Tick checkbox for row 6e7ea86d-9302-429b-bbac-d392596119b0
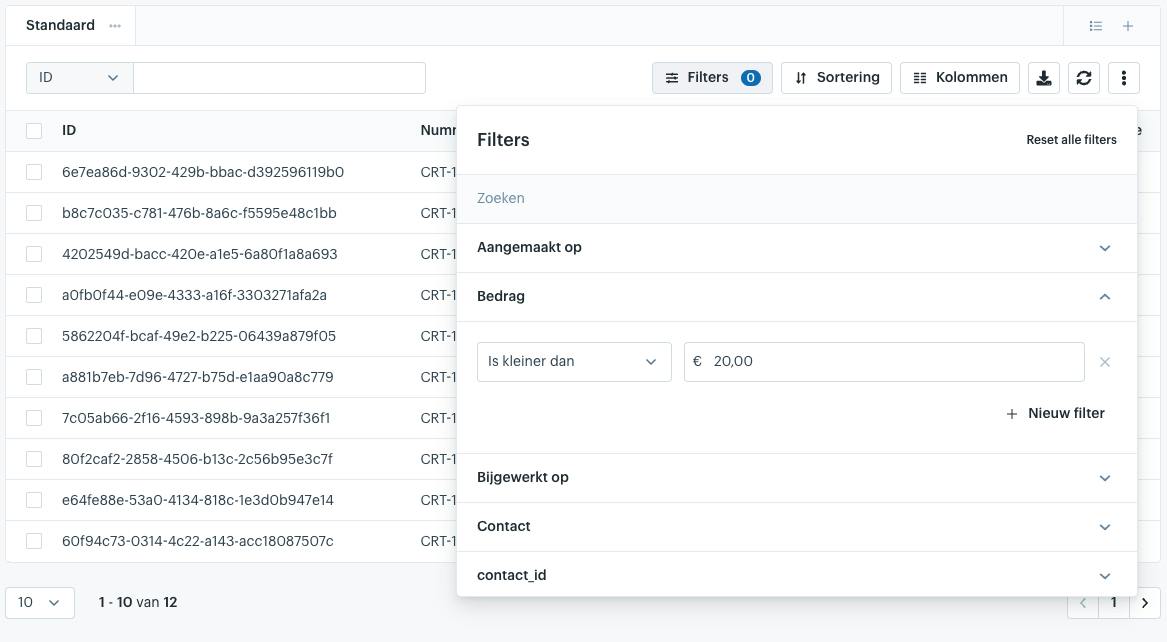 click(x=34, y=172)
